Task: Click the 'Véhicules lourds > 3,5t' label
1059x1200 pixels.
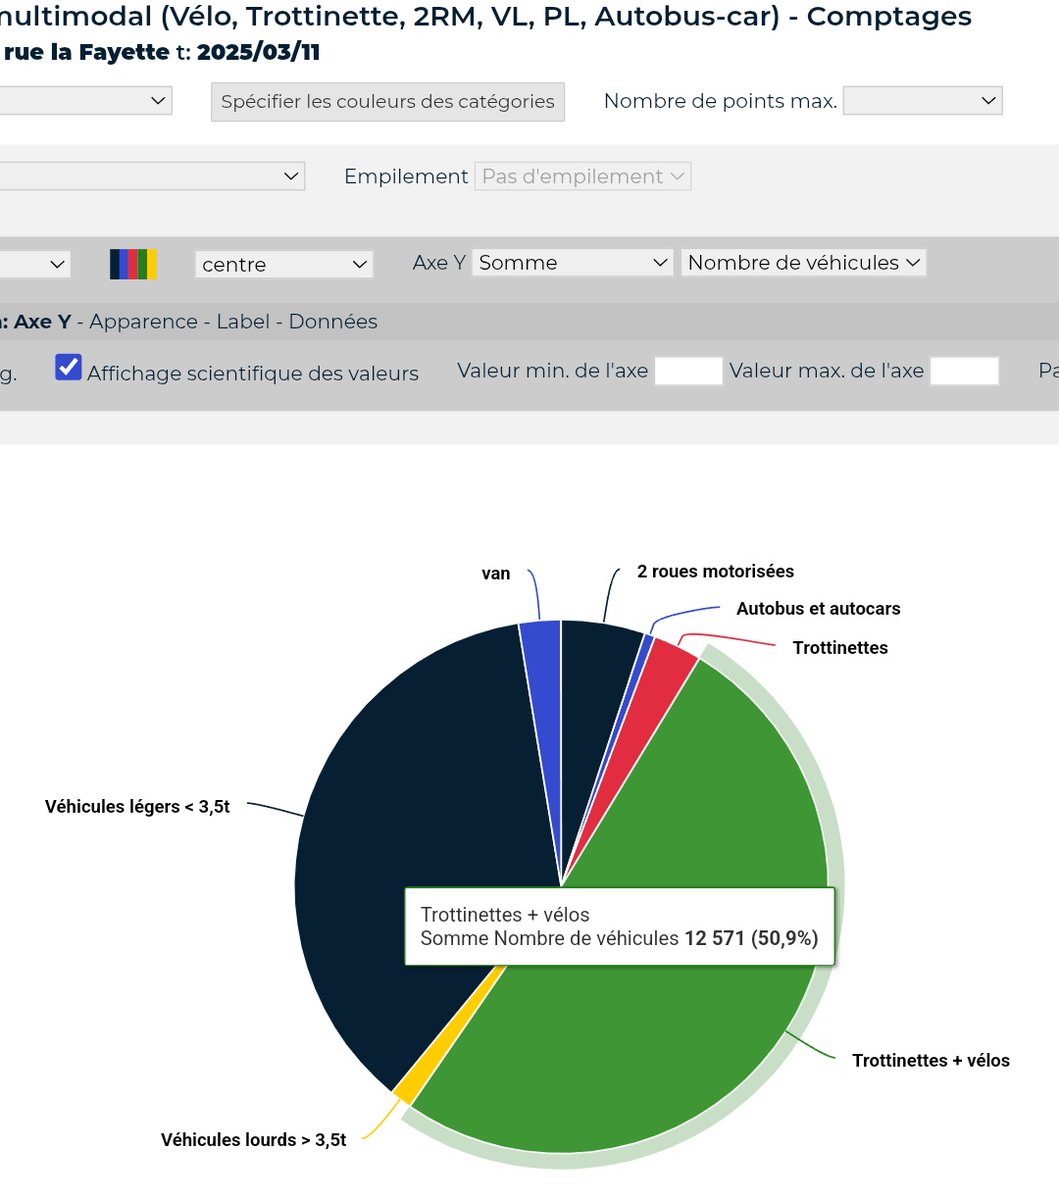Action: (x=254, y=1140)
